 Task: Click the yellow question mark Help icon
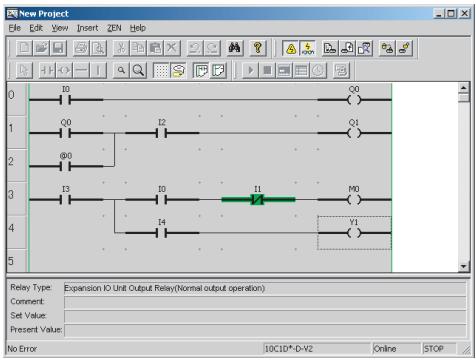click(x=258, y=48)
